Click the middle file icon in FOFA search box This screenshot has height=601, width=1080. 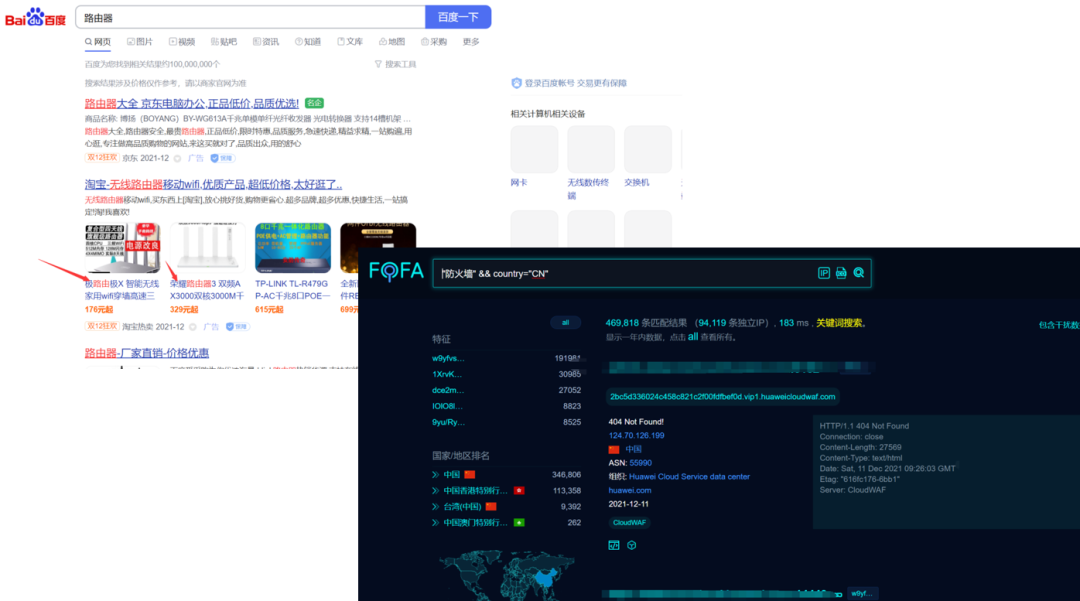tap(841, 273)
